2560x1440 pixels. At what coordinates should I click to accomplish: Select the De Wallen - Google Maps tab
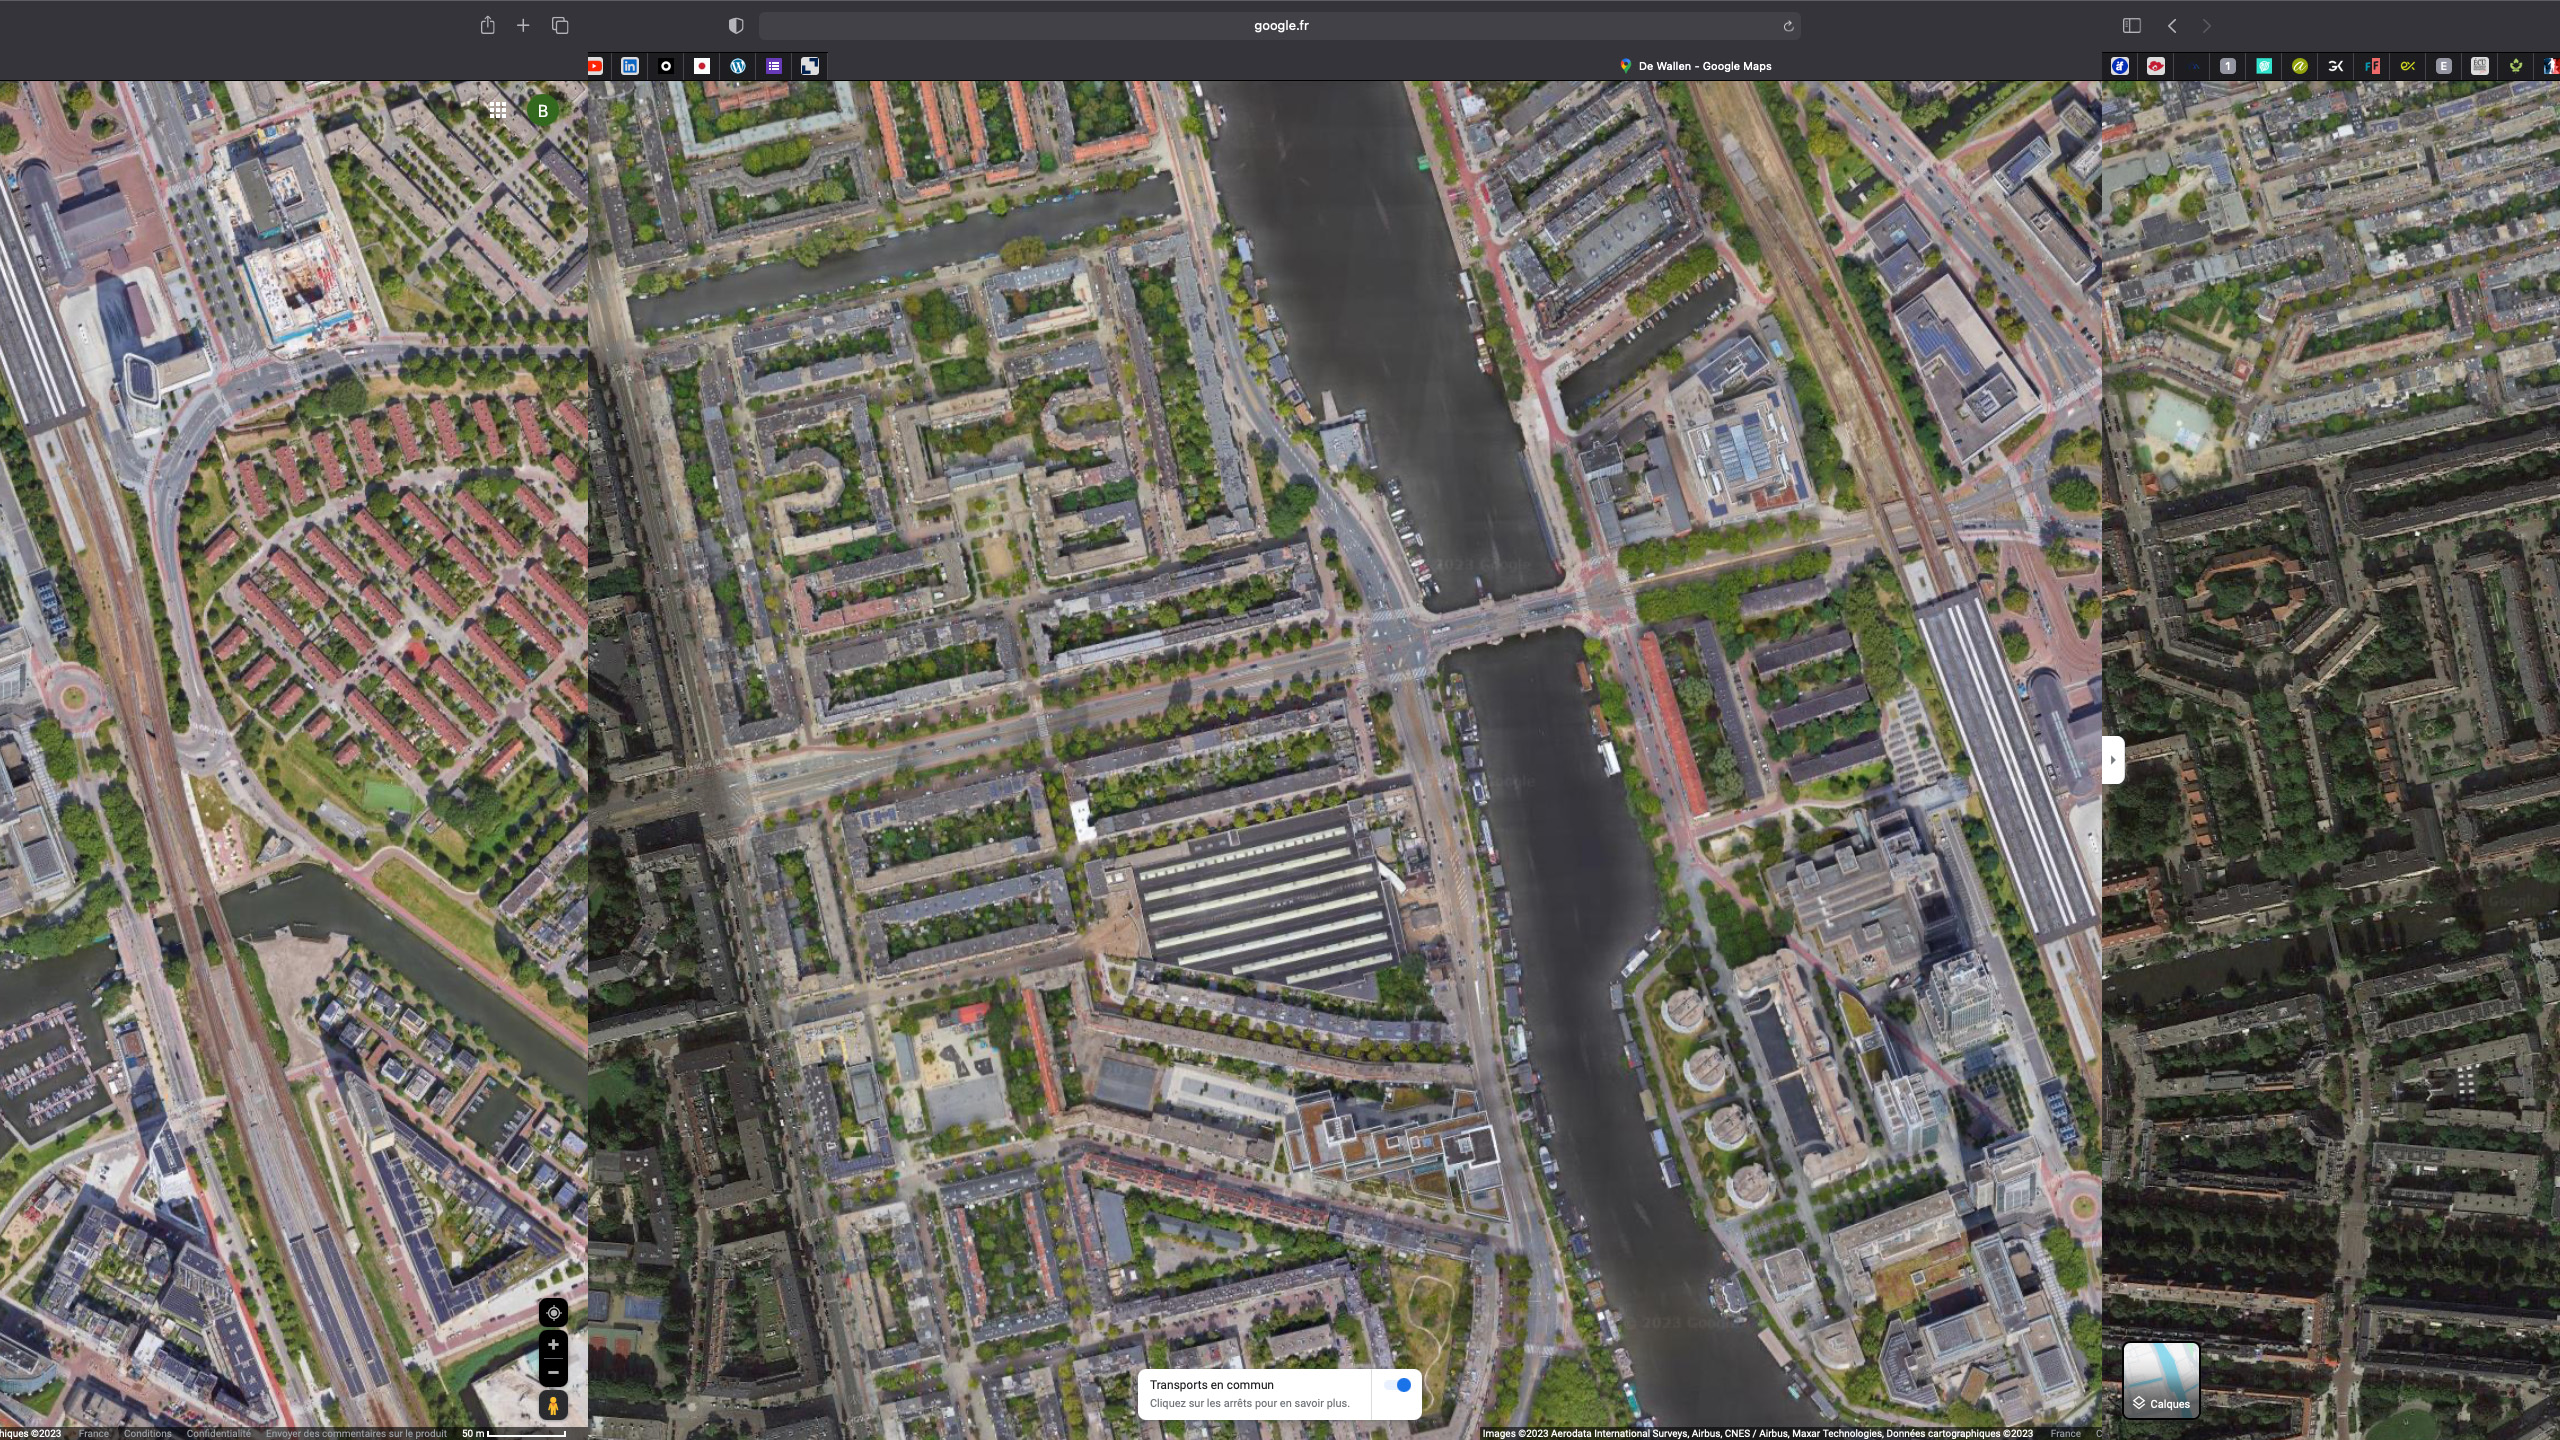[x=1696, y=66]
